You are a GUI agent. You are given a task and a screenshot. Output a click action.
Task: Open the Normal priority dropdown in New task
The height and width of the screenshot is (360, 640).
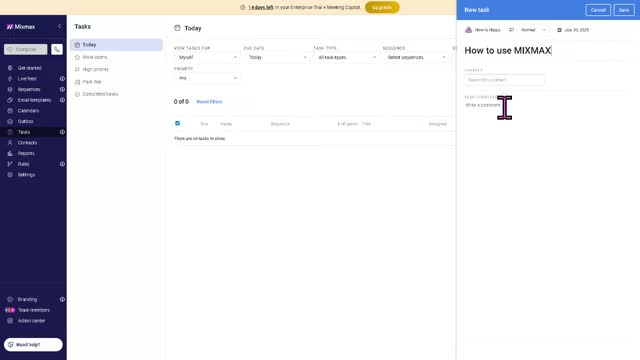coord(533,30)
